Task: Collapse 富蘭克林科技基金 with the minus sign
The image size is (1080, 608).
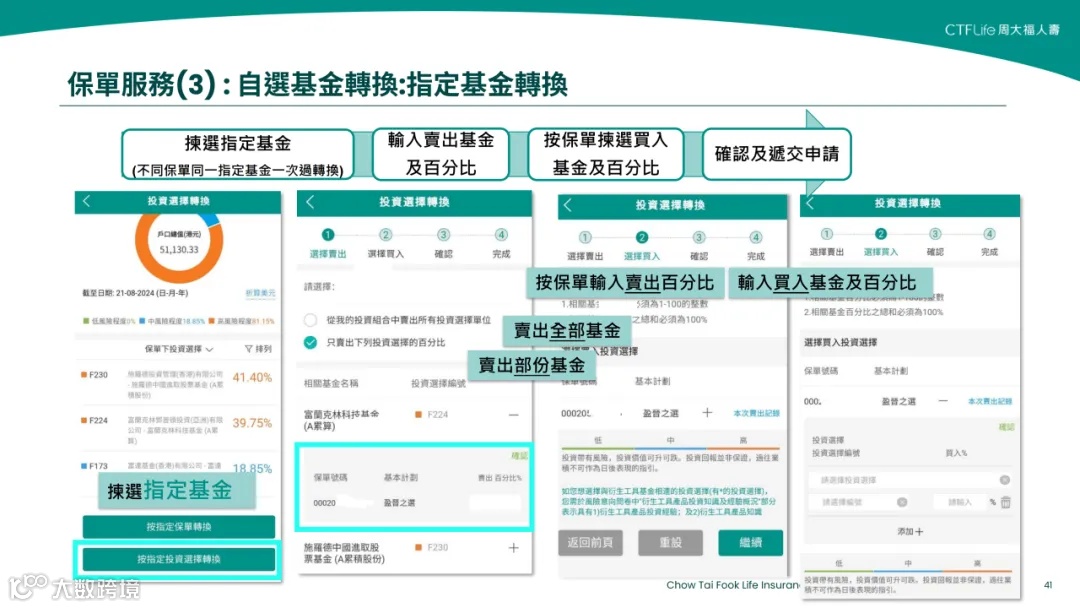Action: [x=514, y=414]
